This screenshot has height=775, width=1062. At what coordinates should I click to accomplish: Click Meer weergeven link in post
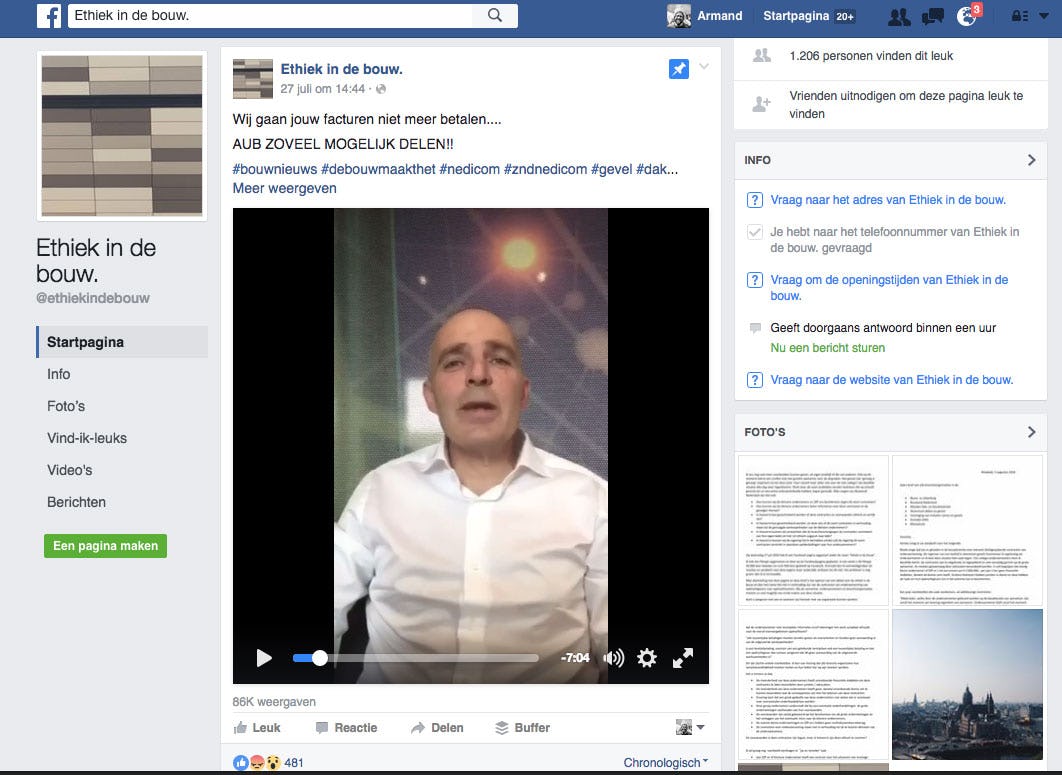point(284,188)
